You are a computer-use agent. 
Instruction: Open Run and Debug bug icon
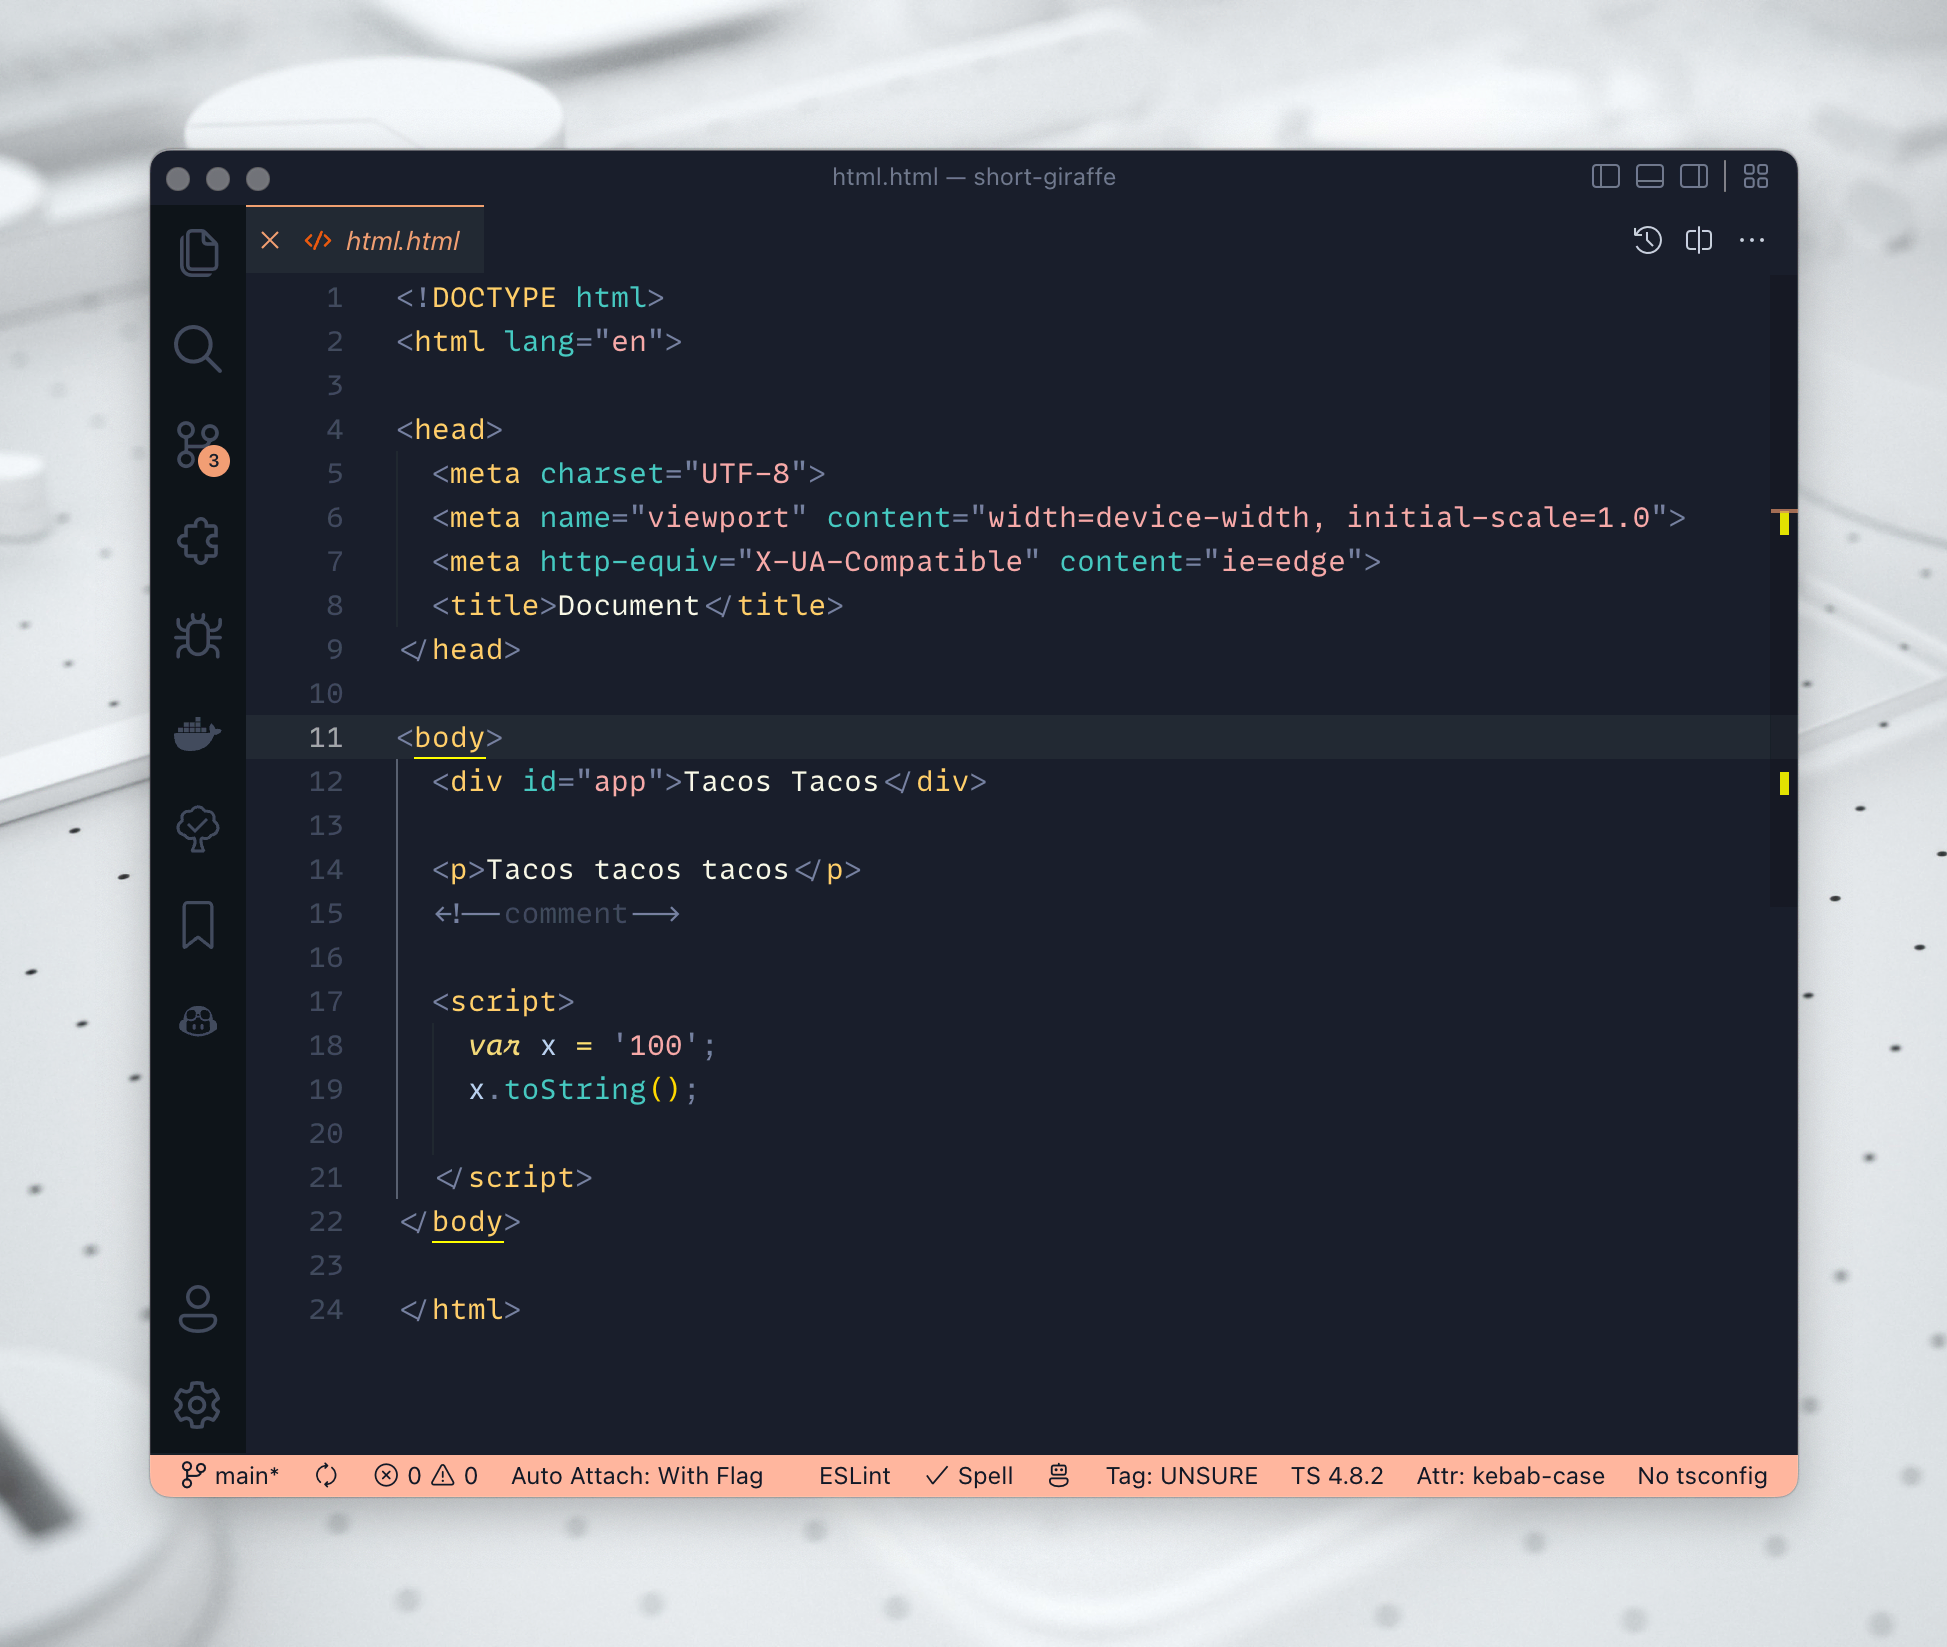tap(198, 636)
